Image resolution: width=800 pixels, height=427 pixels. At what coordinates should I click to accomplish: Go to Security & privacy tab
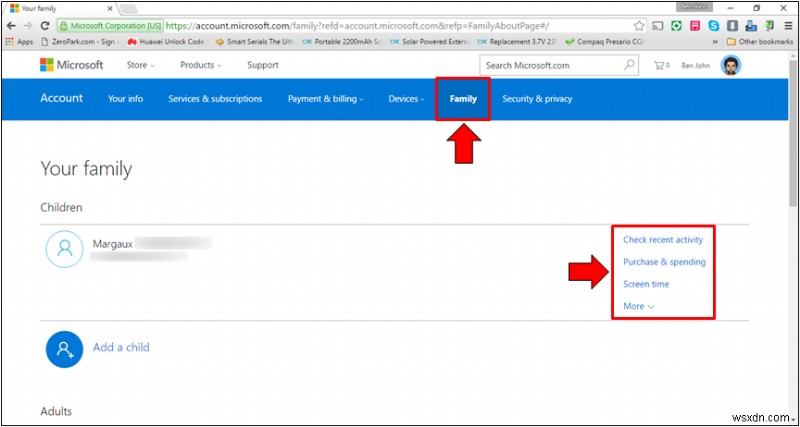click(537, 99)
